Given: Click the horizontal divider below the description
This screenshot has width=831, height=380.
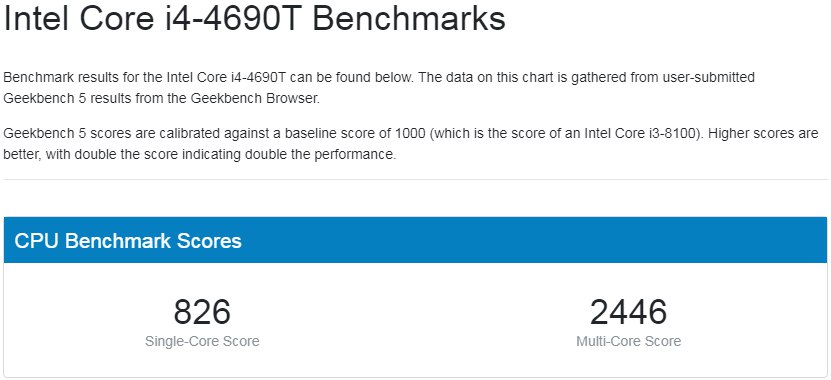Looking at the screenshot, I should (x=416, y=179).
